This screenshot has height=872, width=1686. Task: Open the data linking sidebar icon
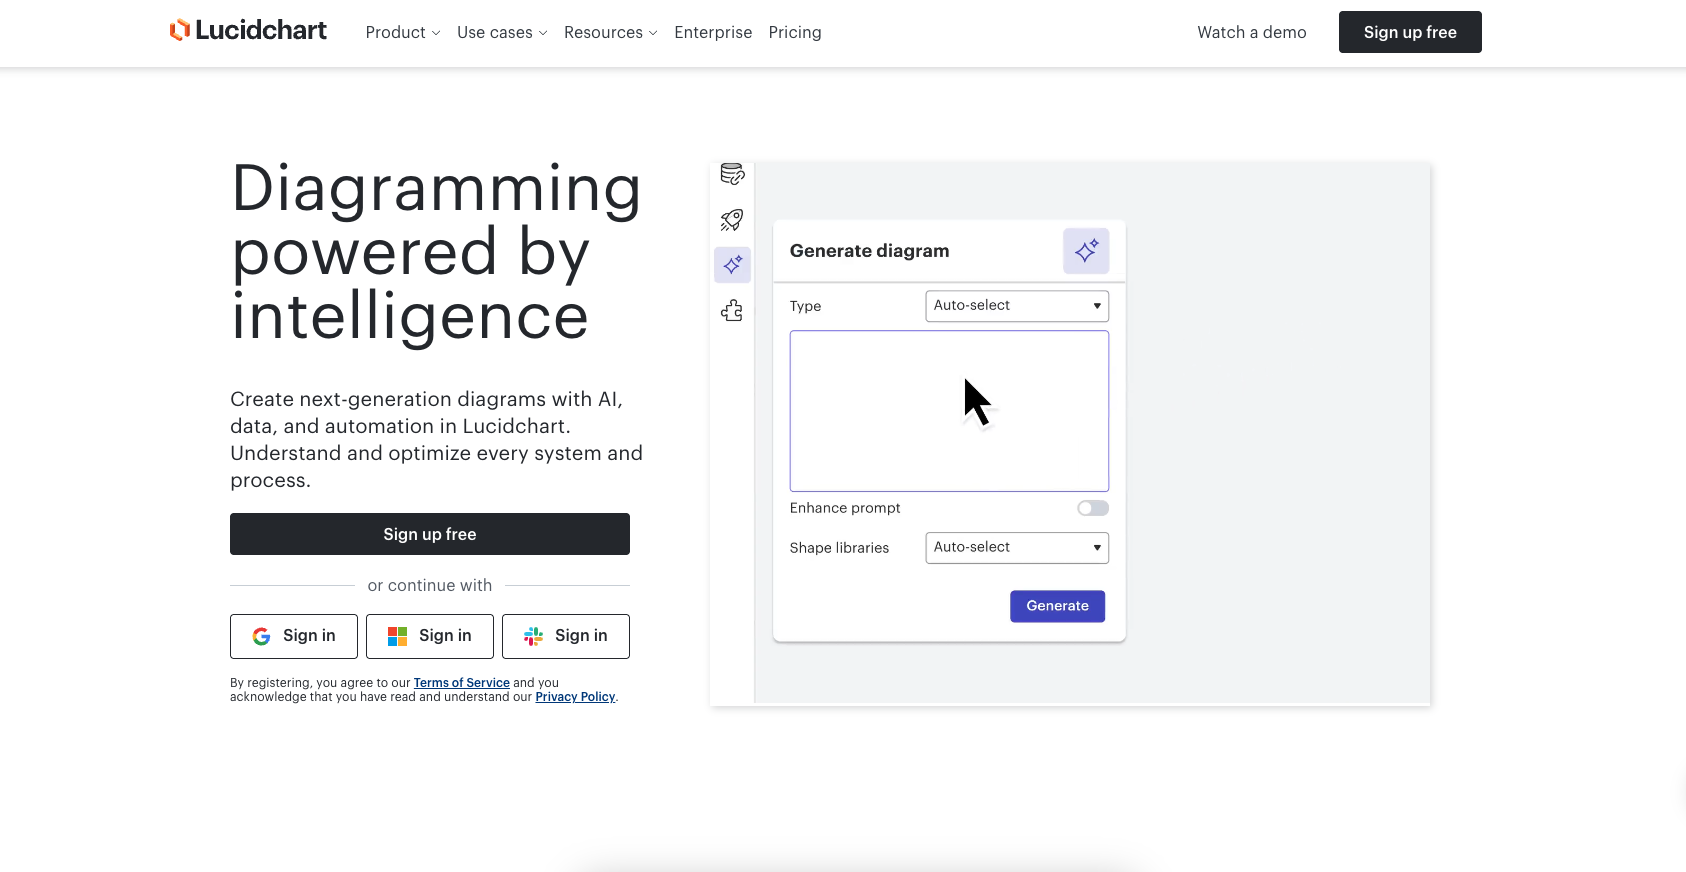point(732,174)
